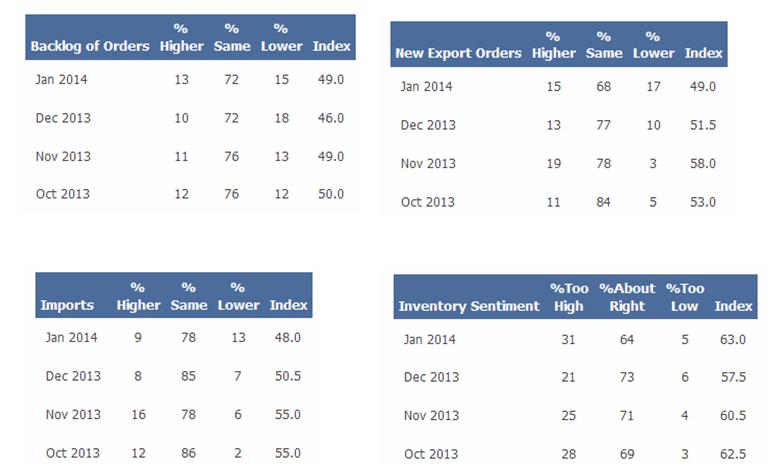Select the 50.5 index in Imports table

click(287, 375)
